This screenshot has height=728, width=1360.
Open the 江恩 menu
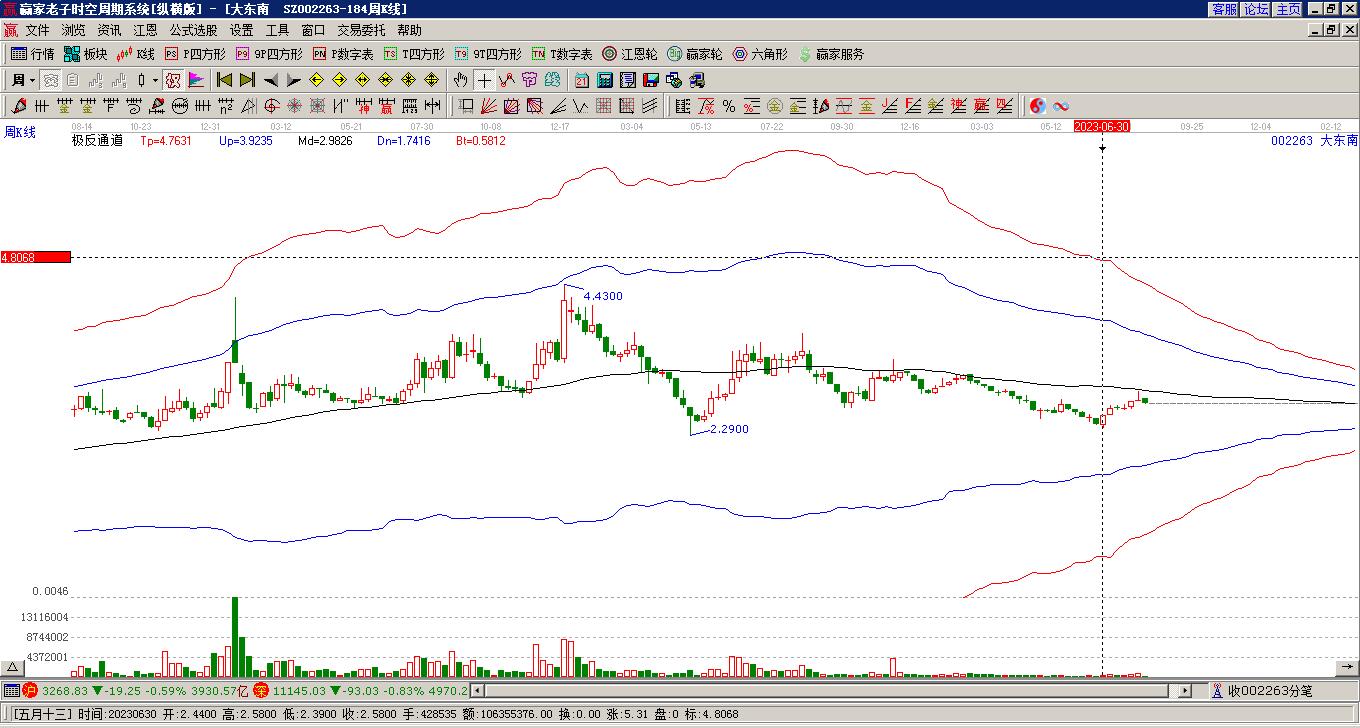145,31
